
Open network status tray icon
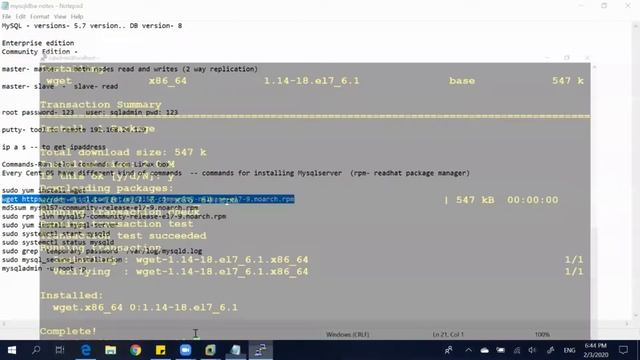click(x=517, y=350)
